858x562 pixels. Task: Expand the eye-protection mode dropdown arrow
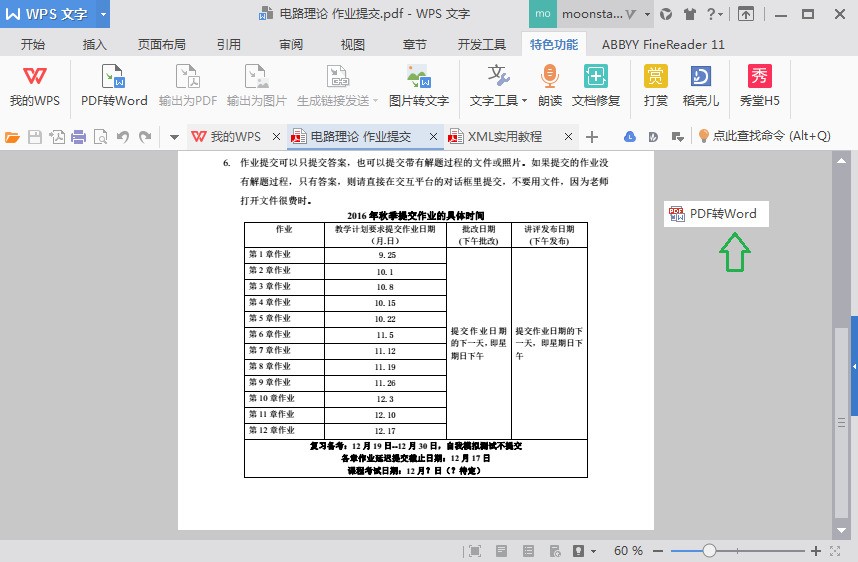pos(593,551)
